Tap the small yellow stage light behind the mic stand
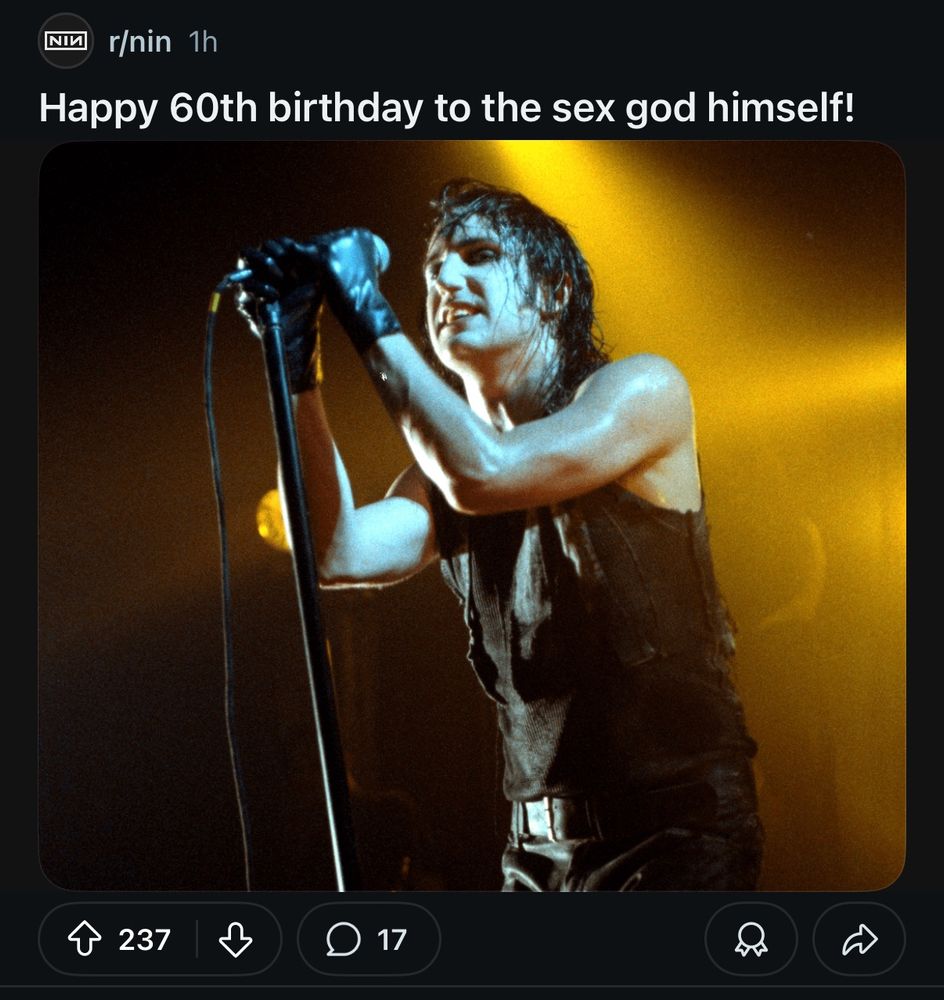The height and width of the screenshot is (1000, 944). point(271,520)
